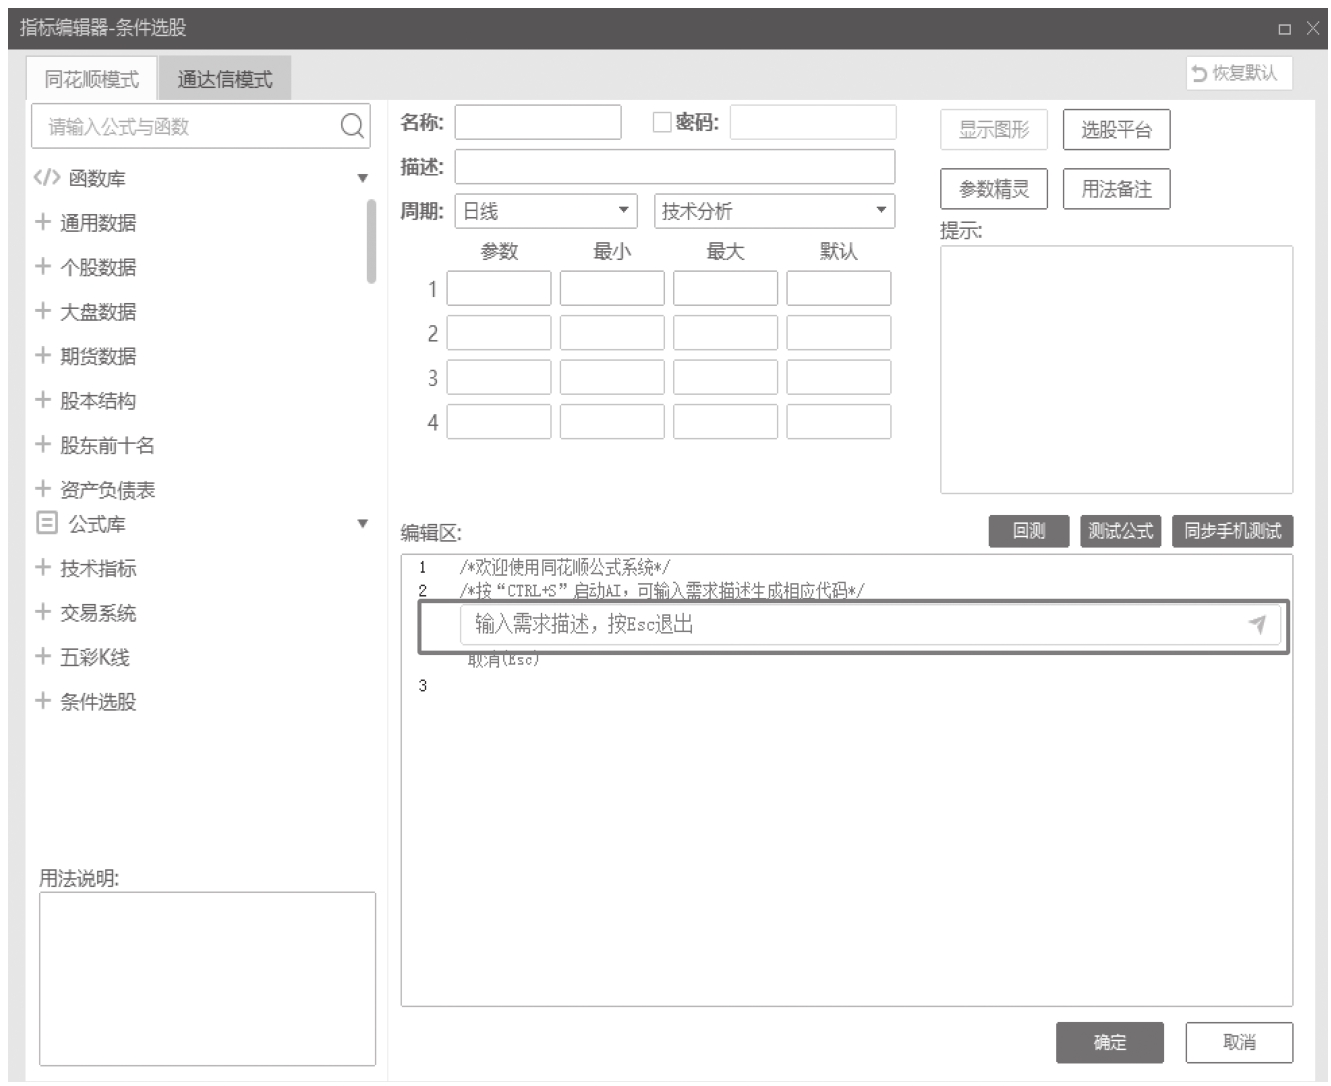Click row 2 最大 field
1331x1086 pixels.
(x=725, y=333)
